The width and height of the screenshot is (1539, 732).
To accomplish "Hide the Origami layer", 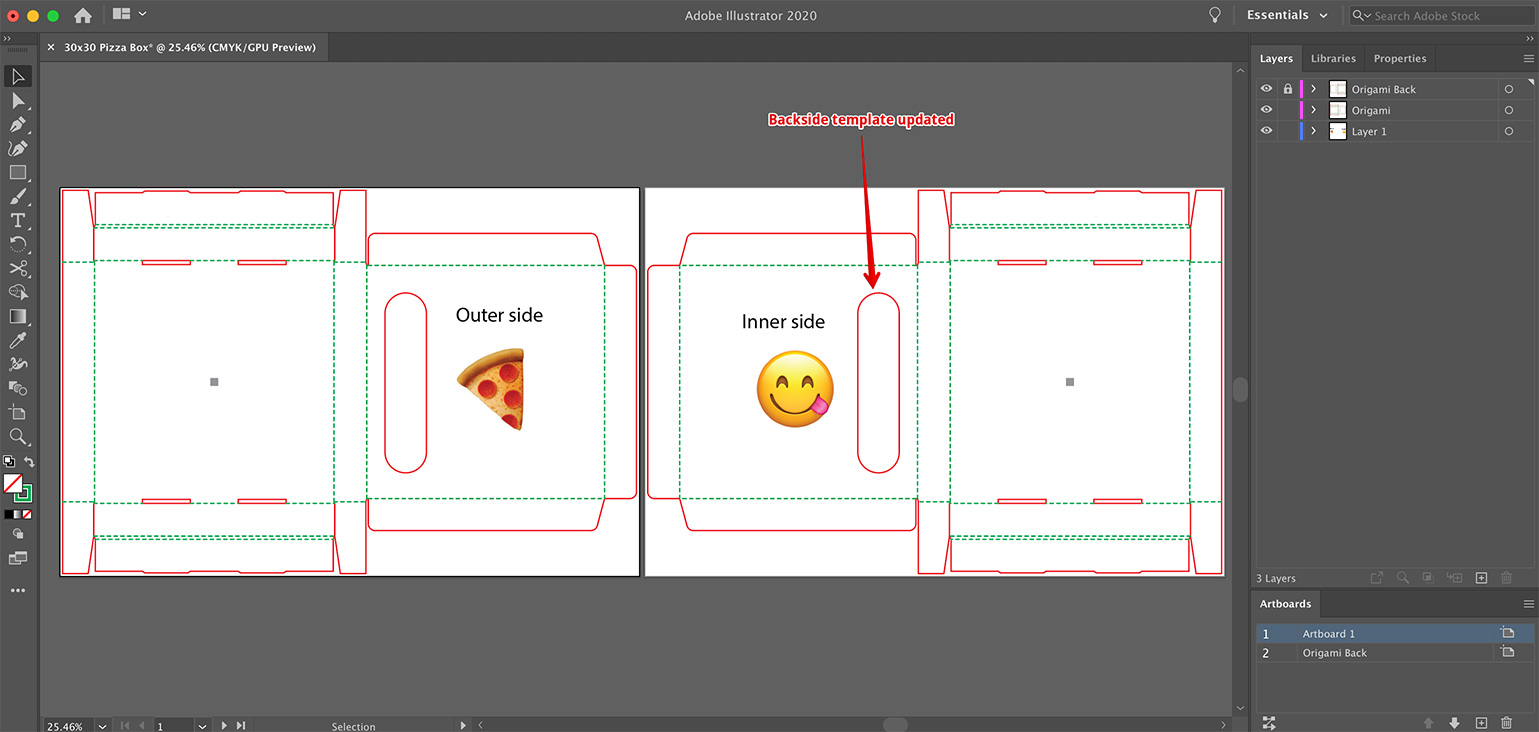I will point(1267,110).
